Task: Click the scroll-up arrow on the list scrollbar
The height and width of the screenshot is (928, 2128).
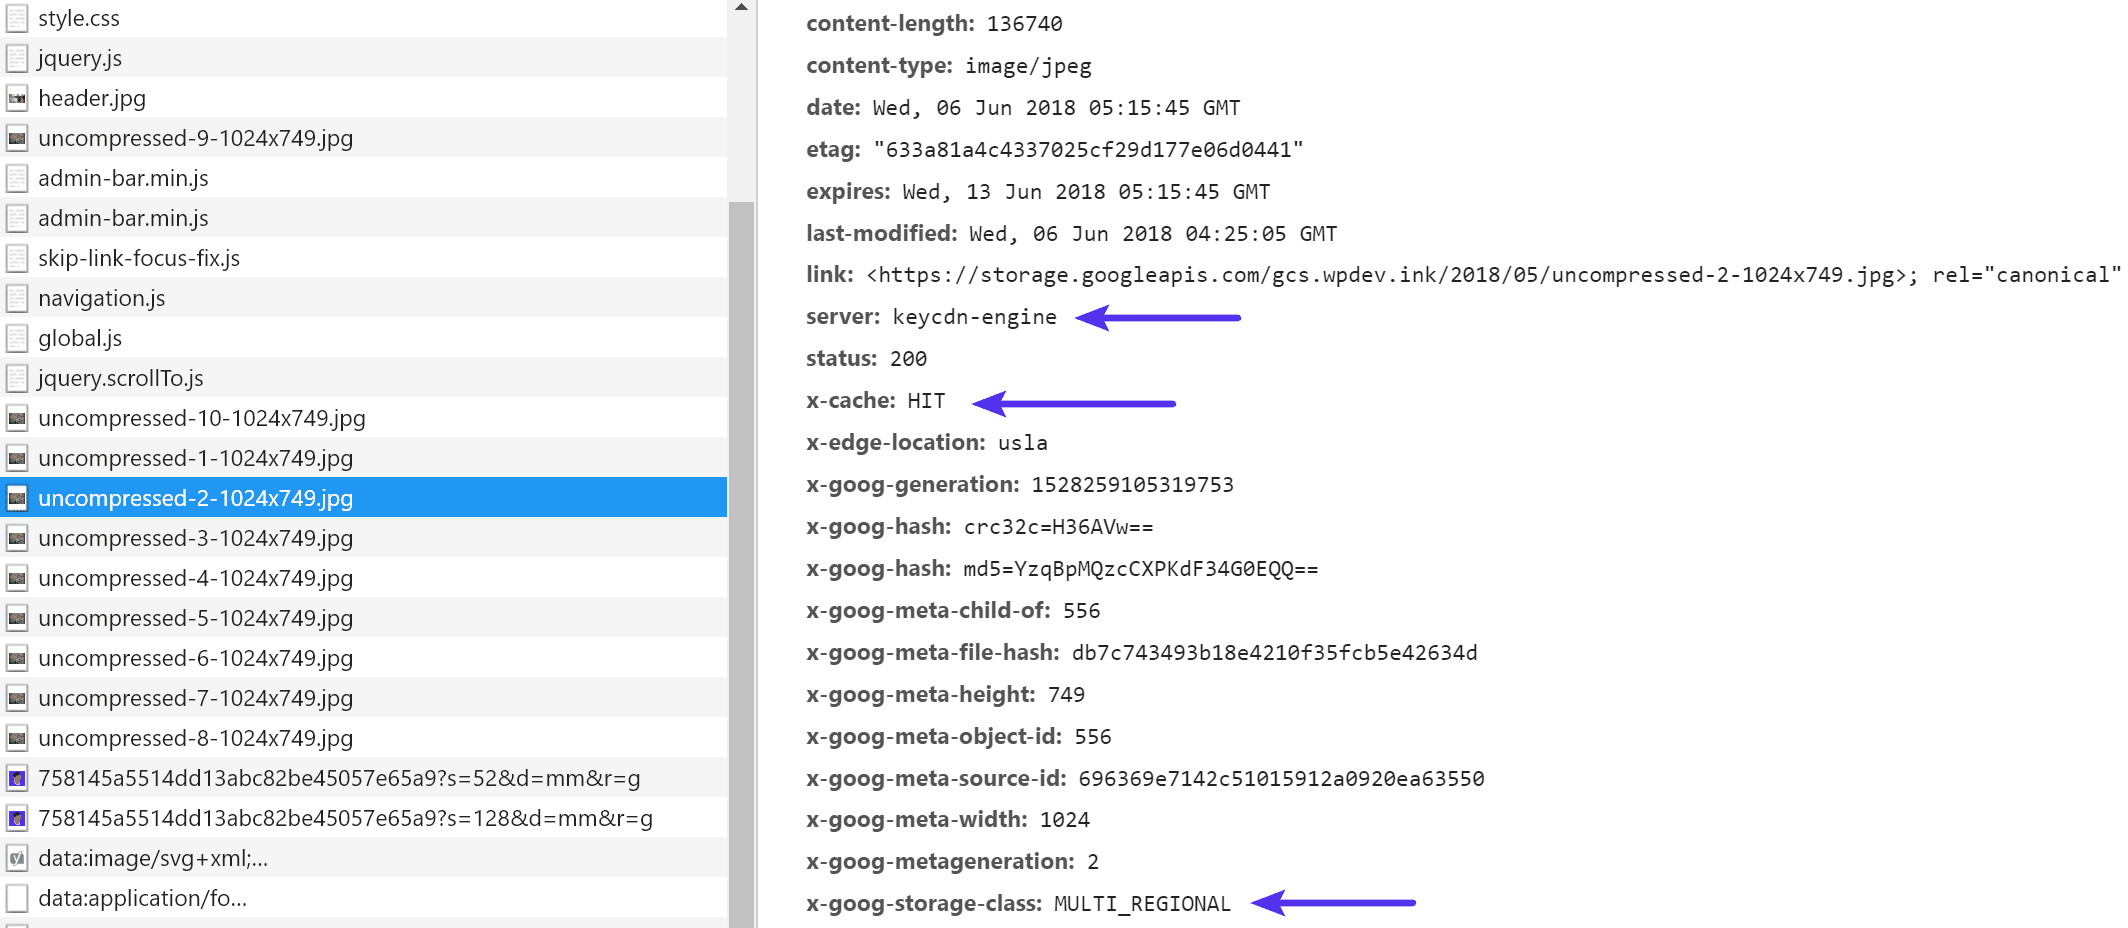Action: 741,6
